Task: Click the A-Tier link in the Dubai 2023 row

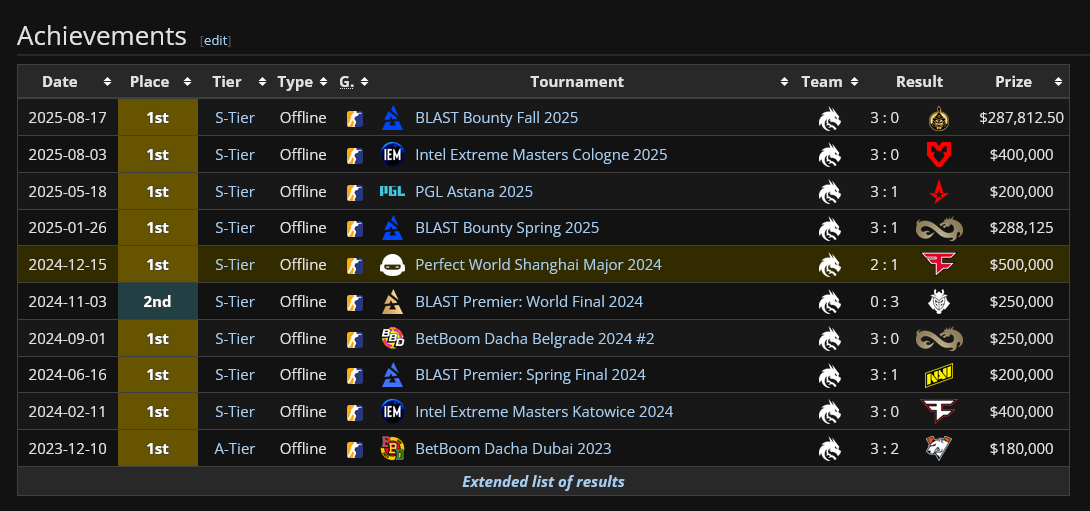Action: click(x=235, y=449)
